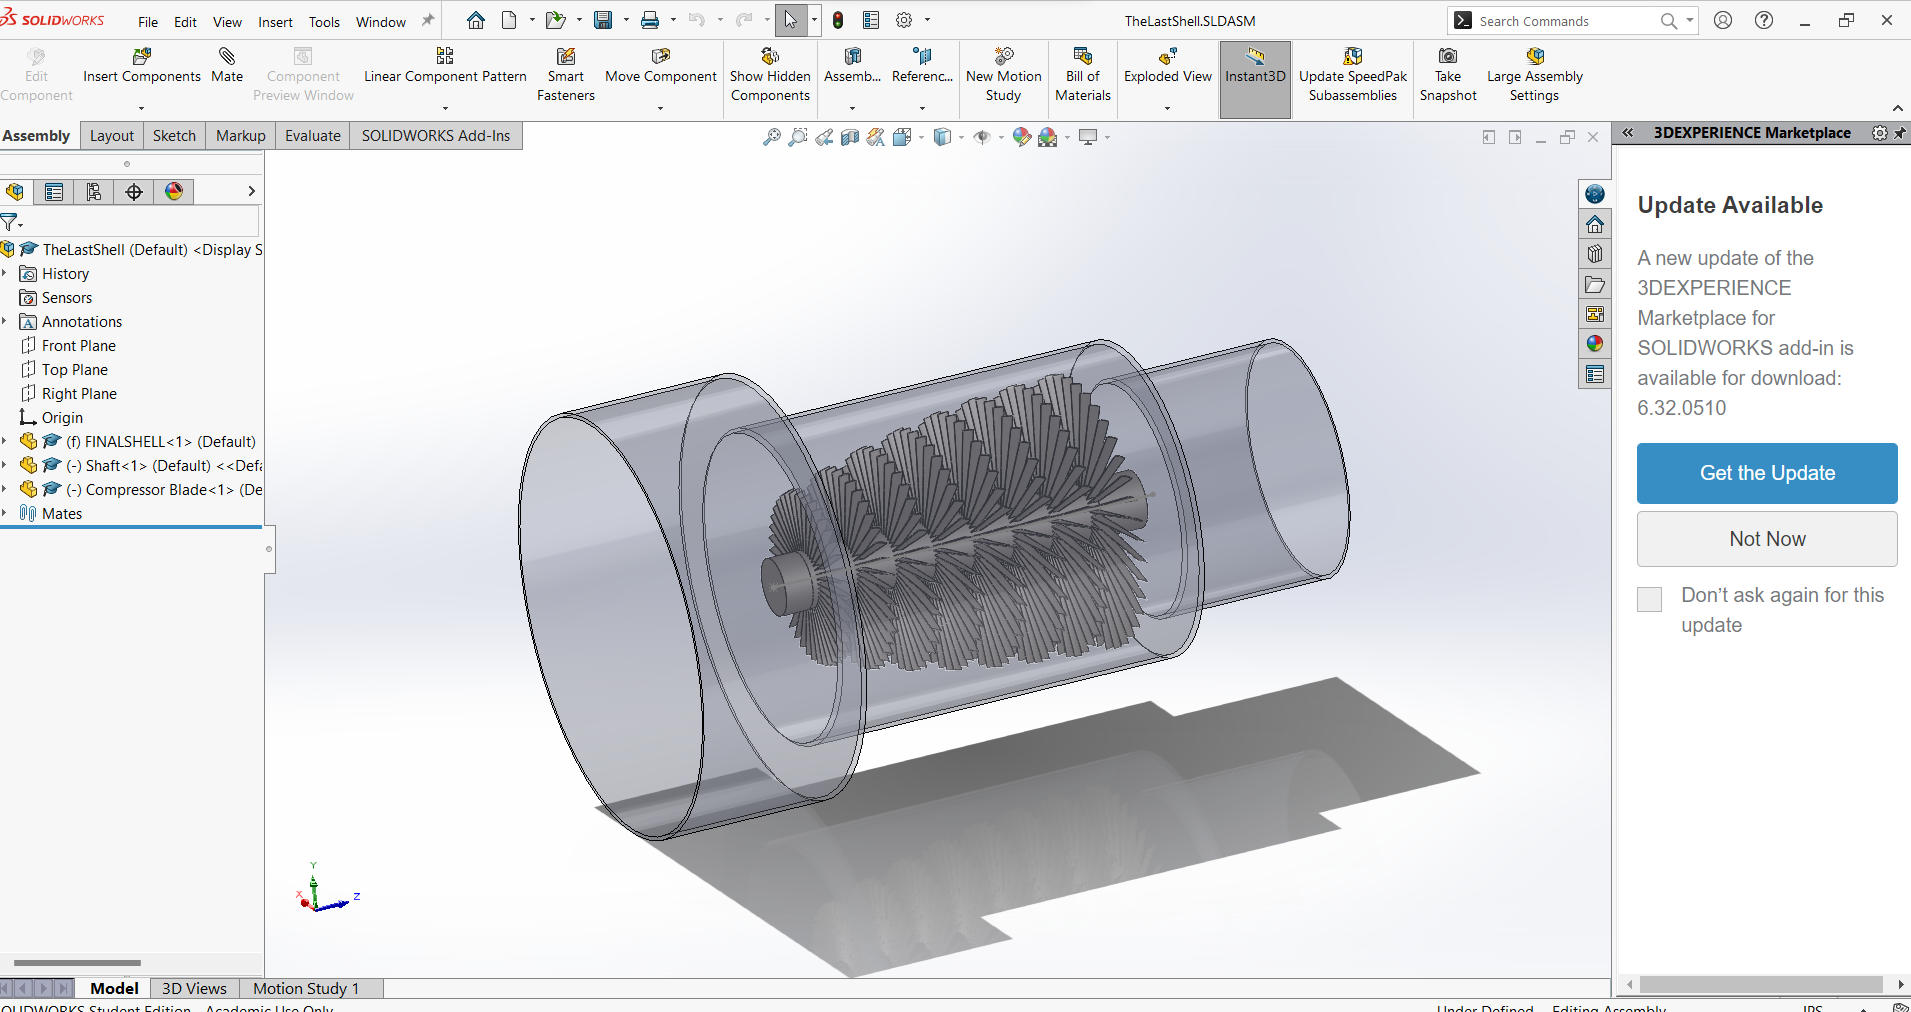
Task: Open Design Library in task pane
Action: point(1595,254)
